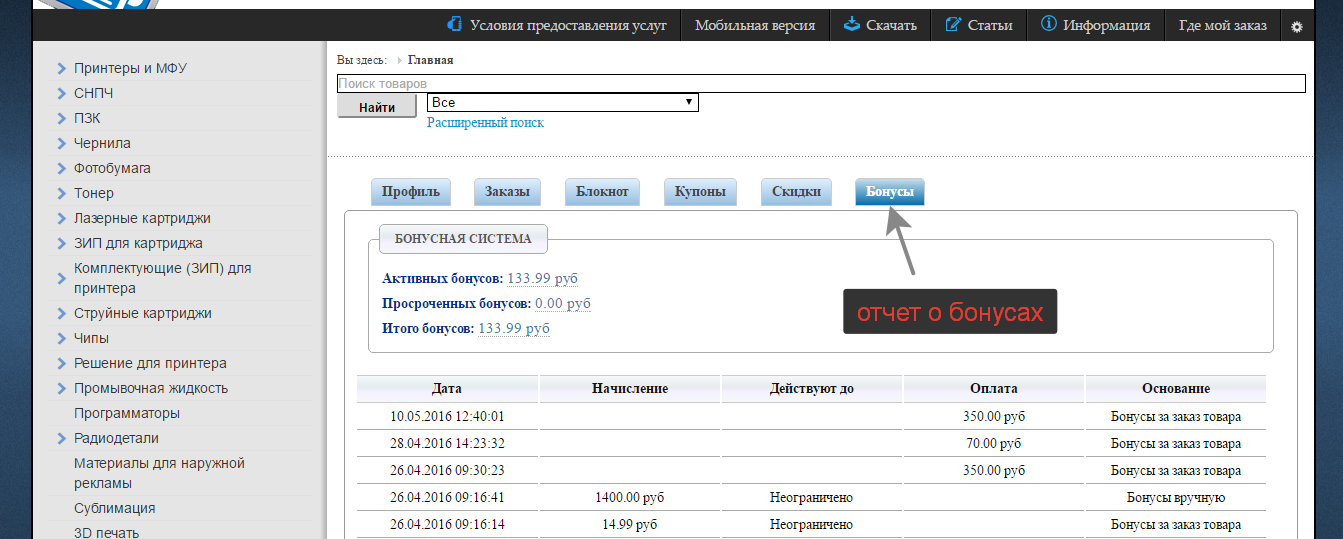The image size is (1343, 539).
Task: Open the Мобильная версия menu item
Action: 755,26
